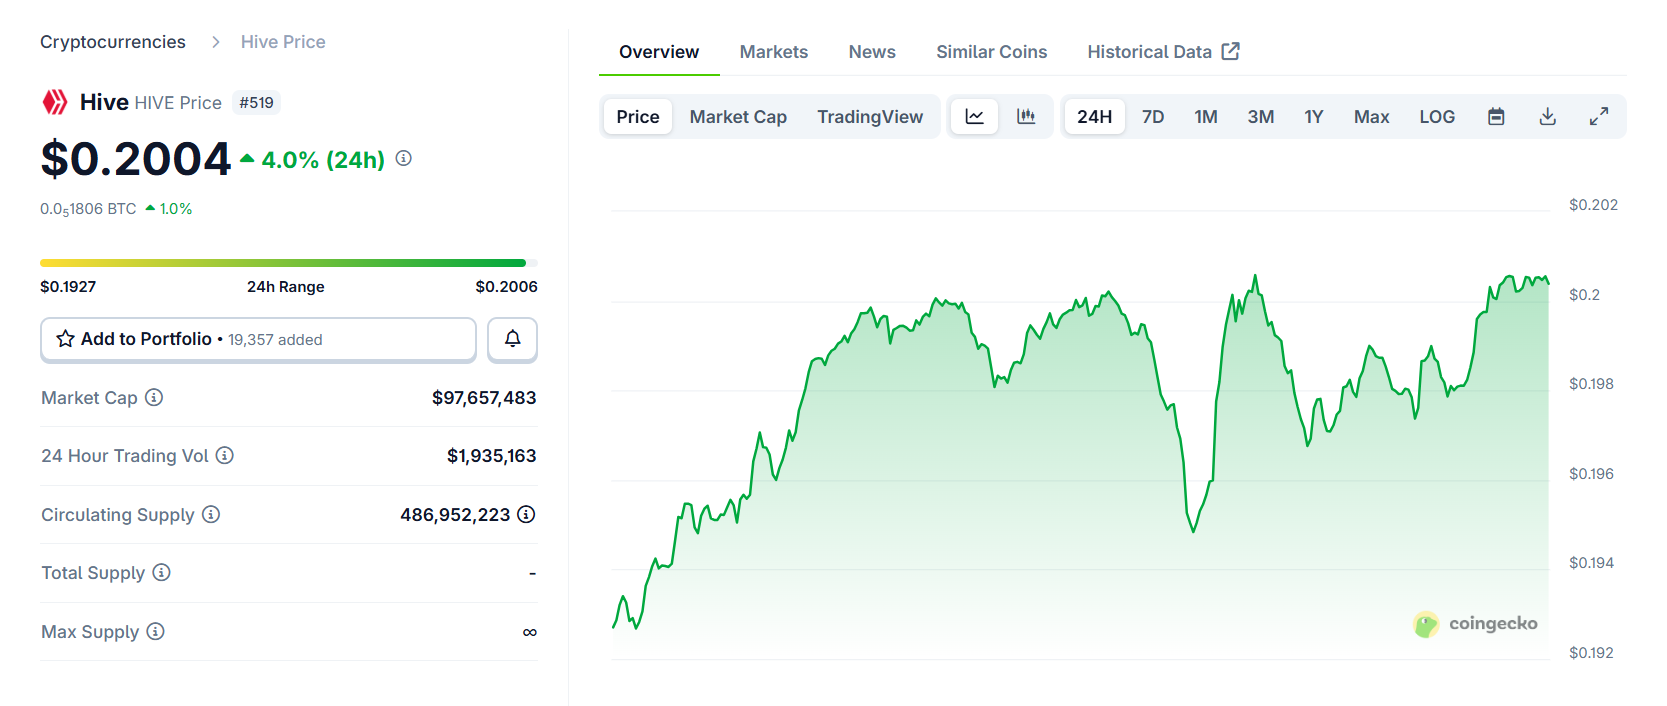This screenshot has height=706, width=1667.
Task: Show 24 Hour Trading Vol info tooltip
Action: click(225, 455)
